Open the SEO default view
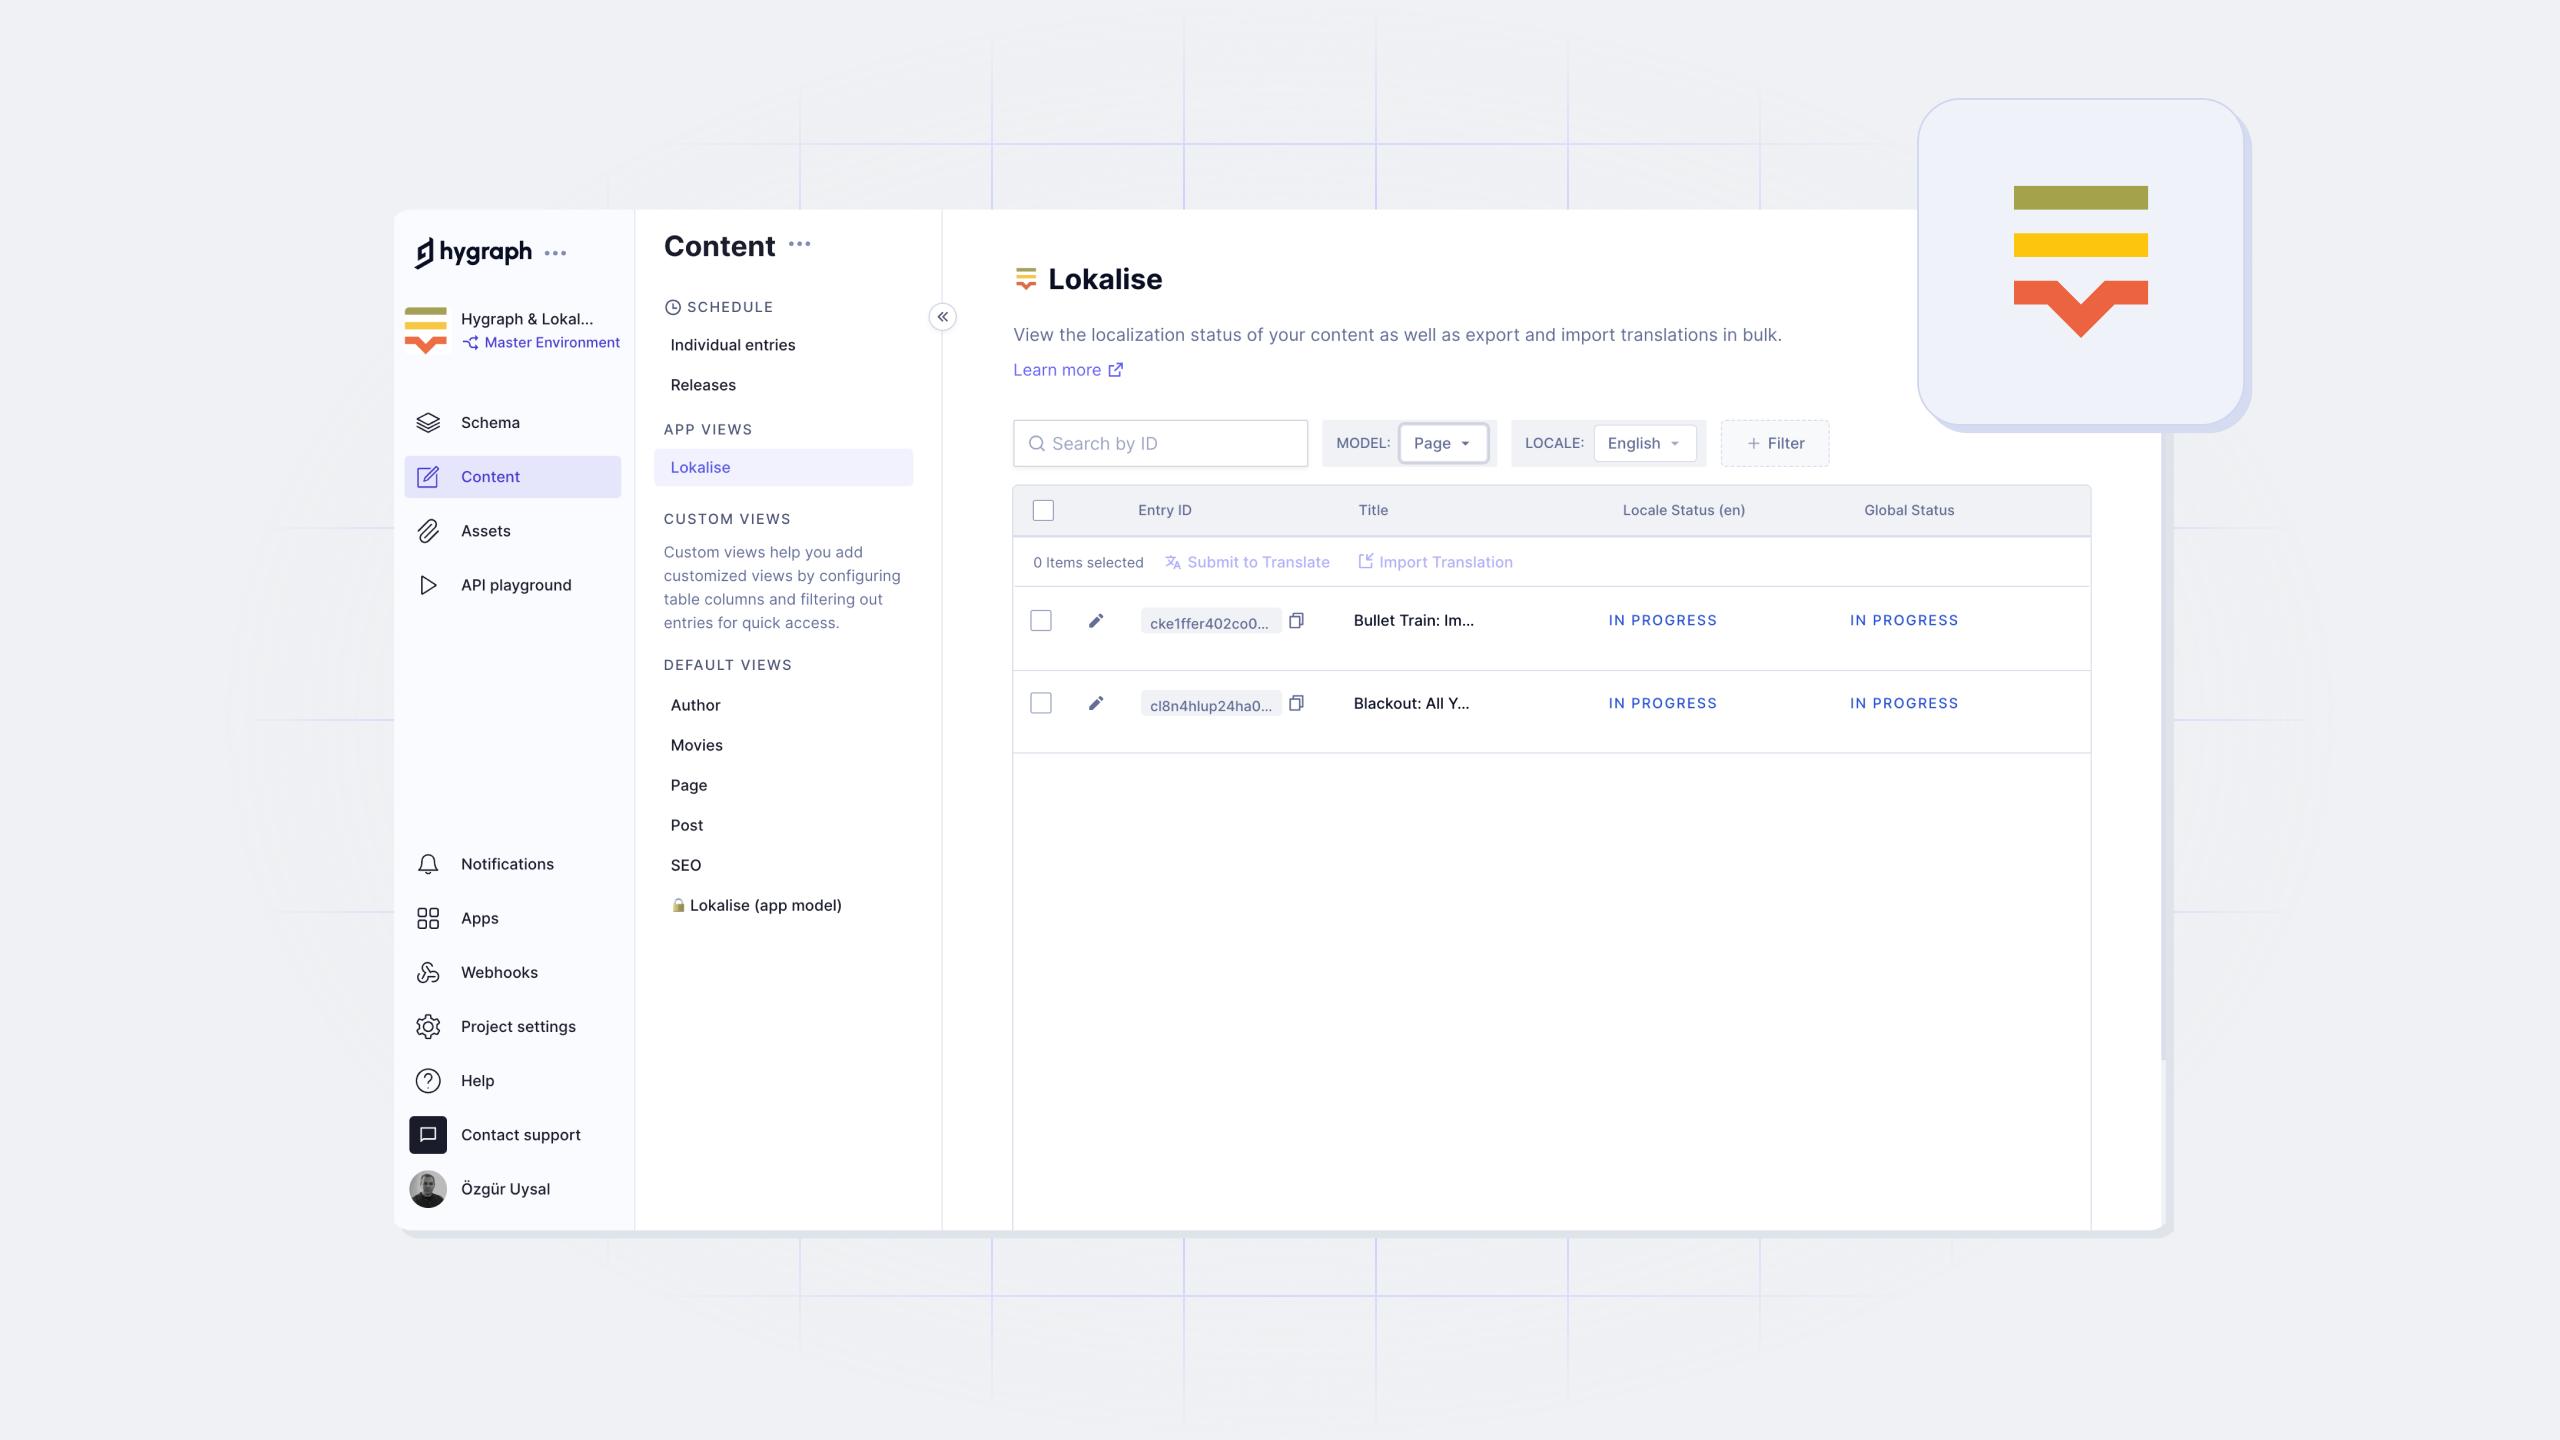The height and width of the screenshot is (1440, 2560). [685, 865]
